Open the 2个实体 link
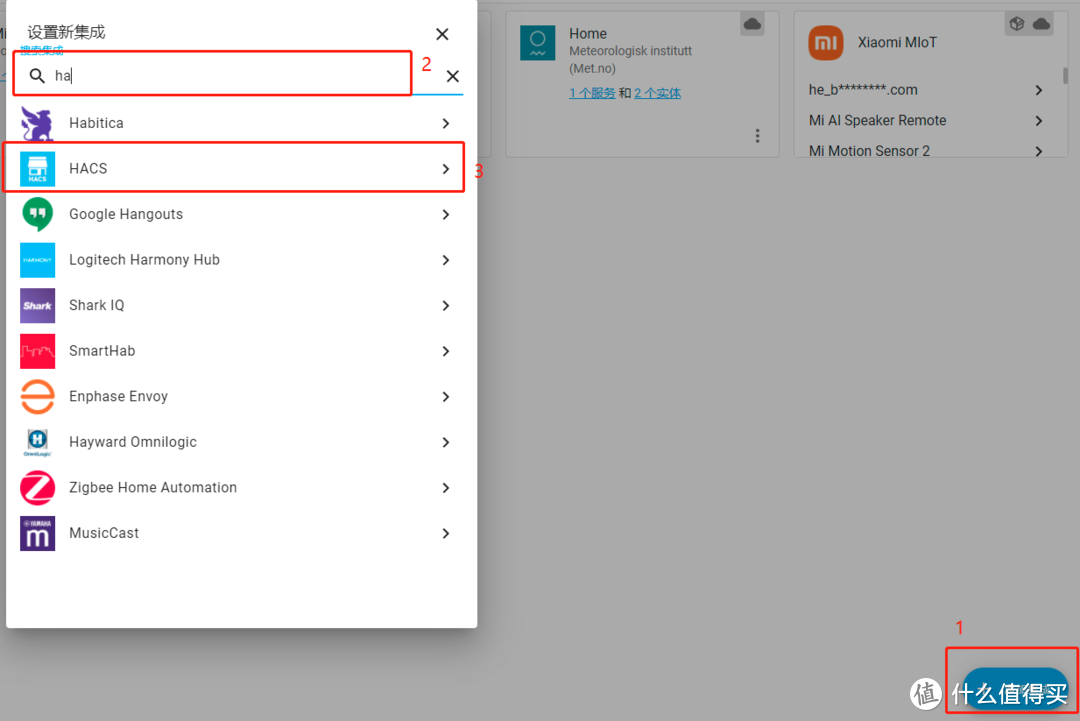The height and width of the screenshot is (721, 1080). click(657, 93)
